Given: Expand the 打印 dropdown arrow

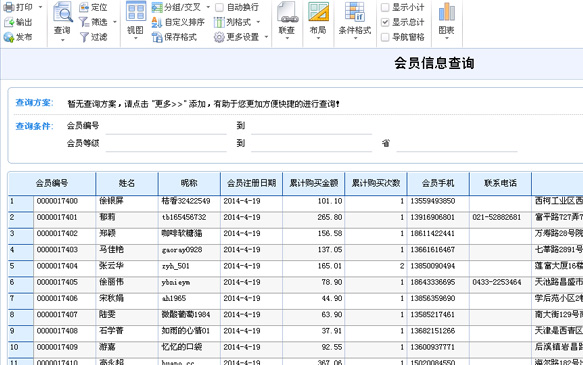Looking at the screenshot, I should (40, 7).
